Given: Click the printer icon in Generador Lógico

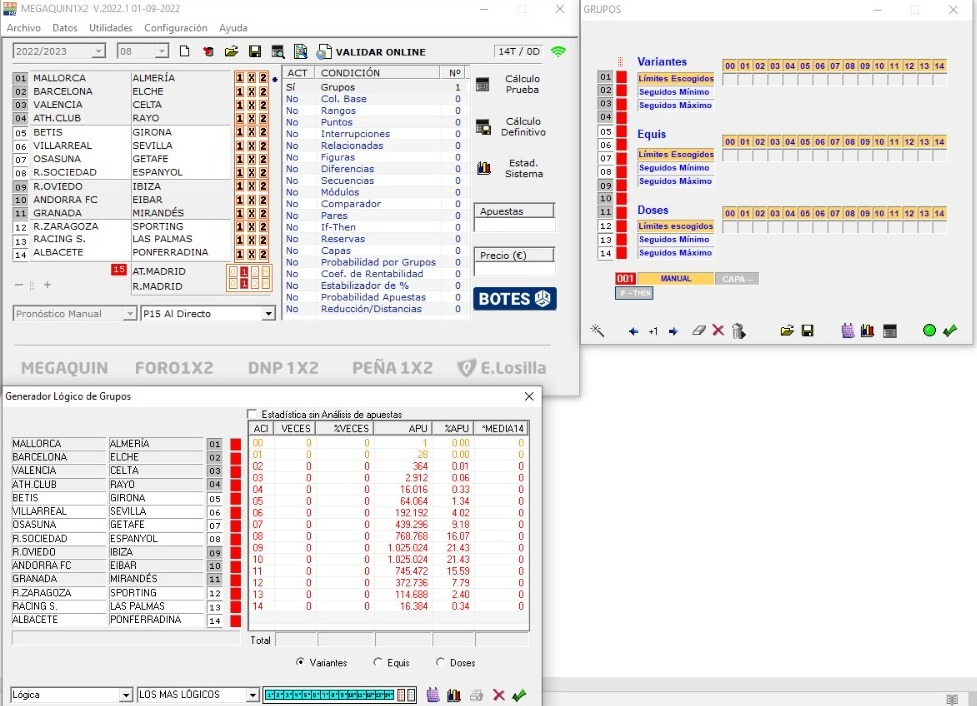Looking at the screenshot, I should click(x=477, y=695).
